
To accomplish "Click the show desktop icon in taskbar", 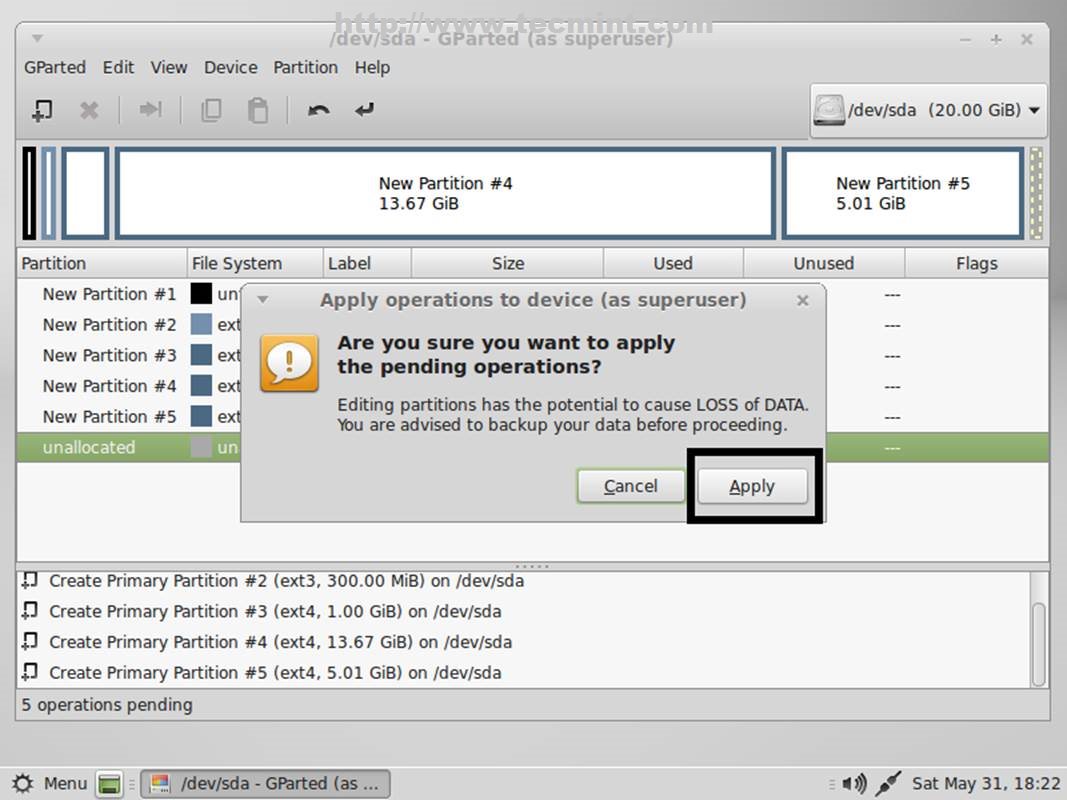I will 109,784.
